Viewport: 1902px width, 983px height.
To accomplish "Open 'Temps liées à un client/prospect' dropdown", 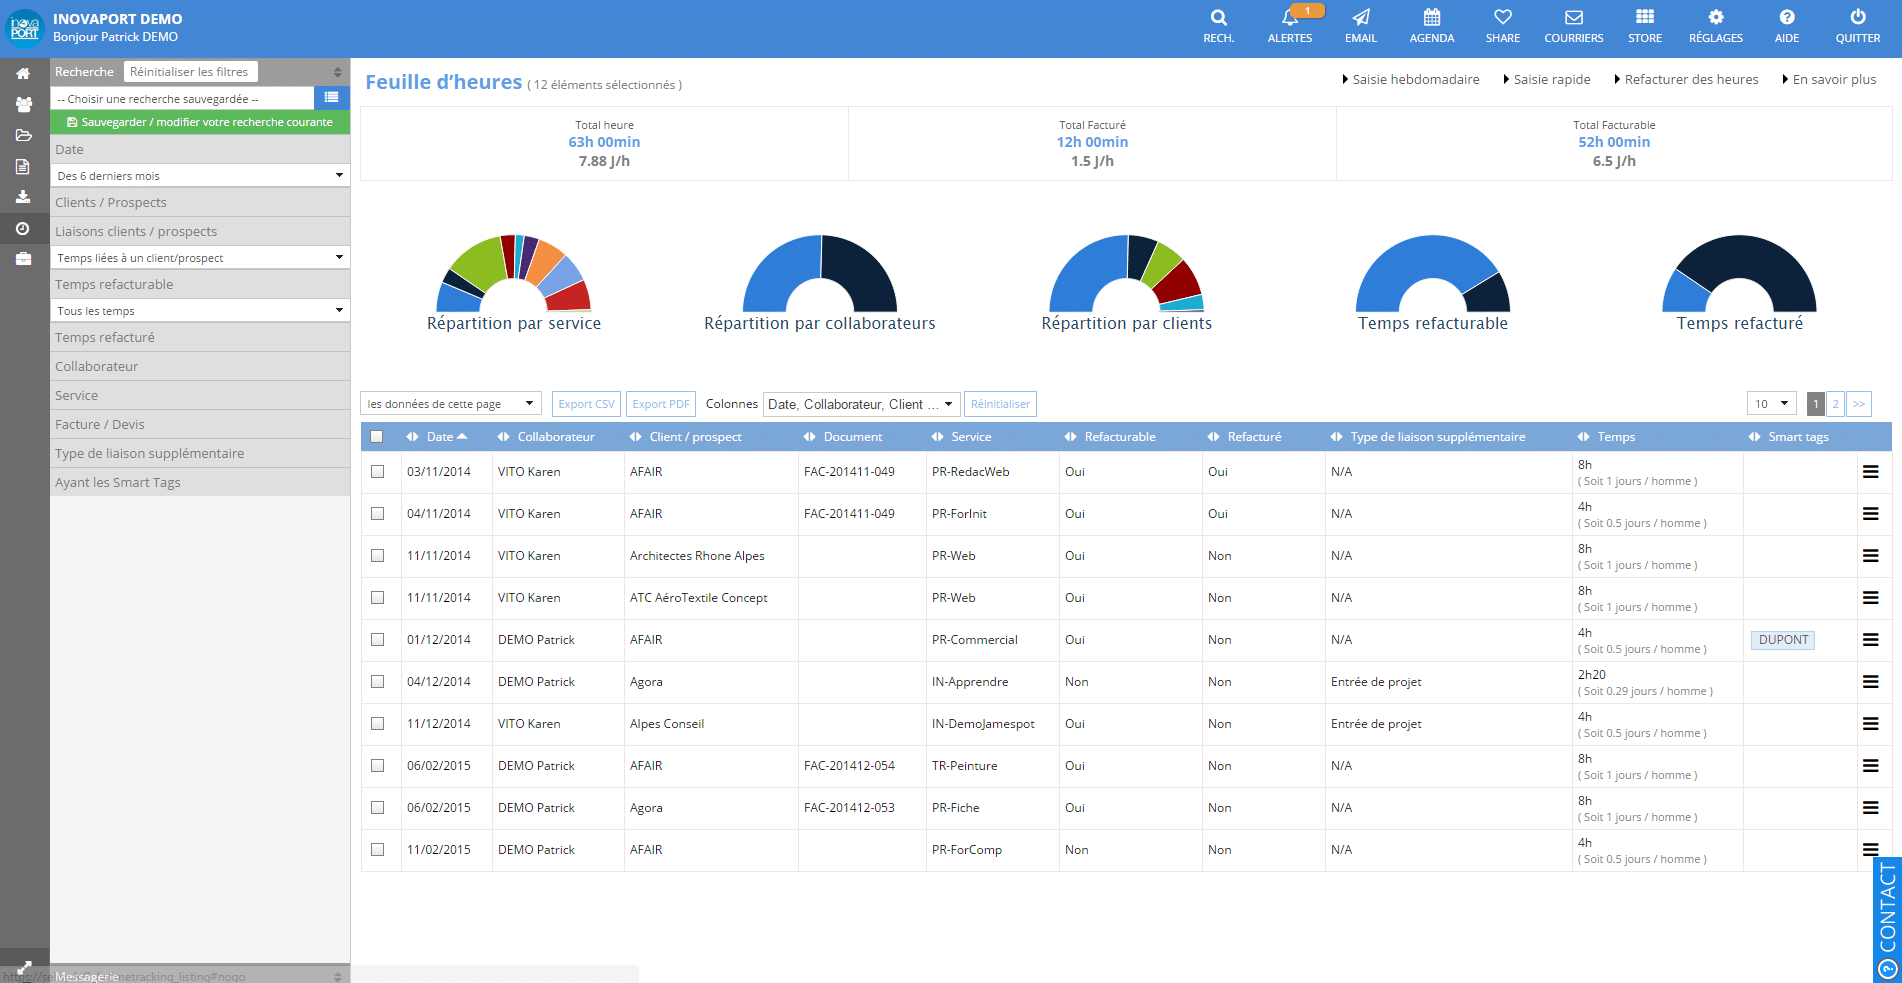I will (x=200, y=257).
